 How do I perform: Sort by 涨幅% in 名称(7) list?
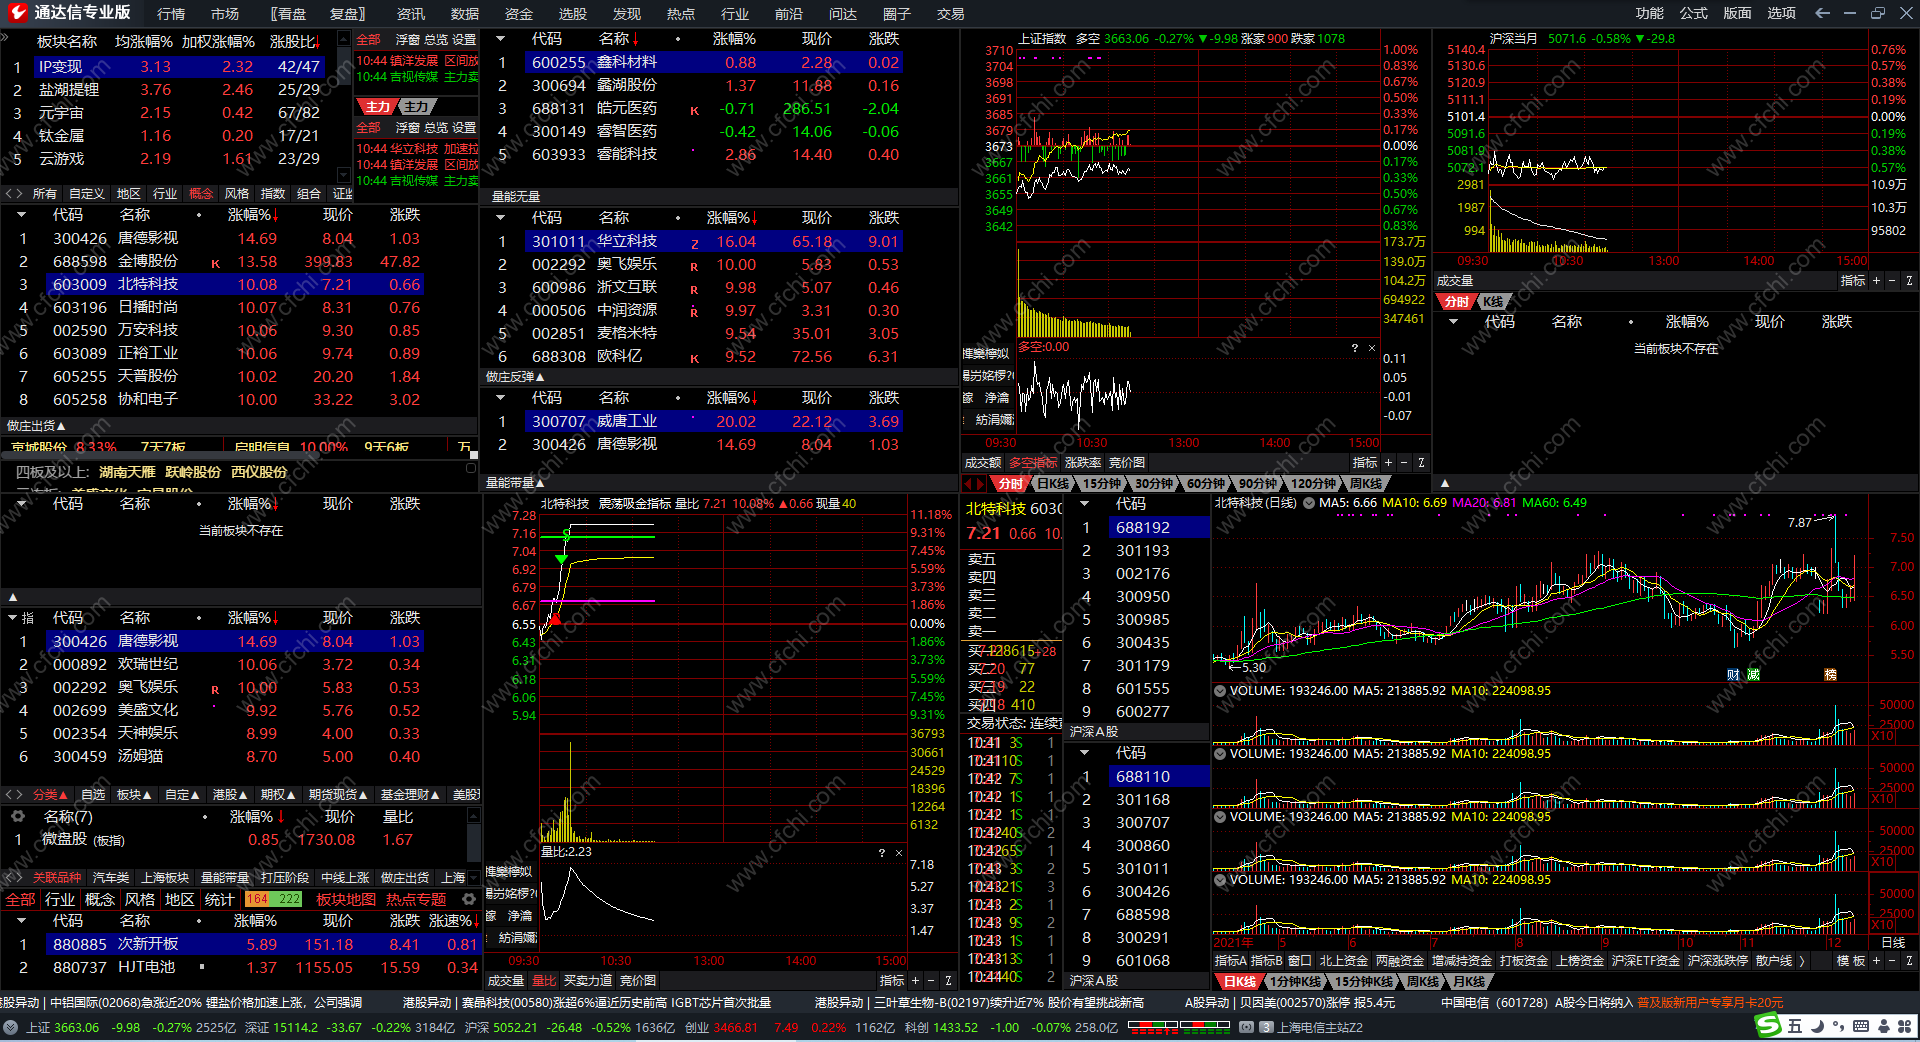(x=251, y=816)
